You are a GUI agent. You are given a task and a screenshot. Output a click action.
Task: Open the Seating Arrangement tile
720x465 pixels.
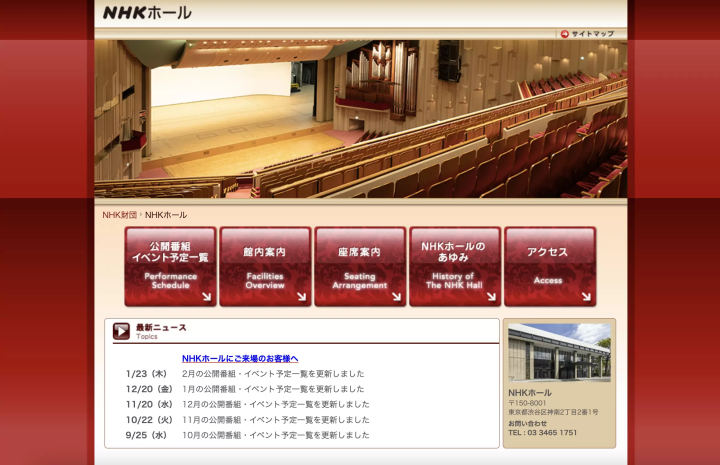point(360,266)
